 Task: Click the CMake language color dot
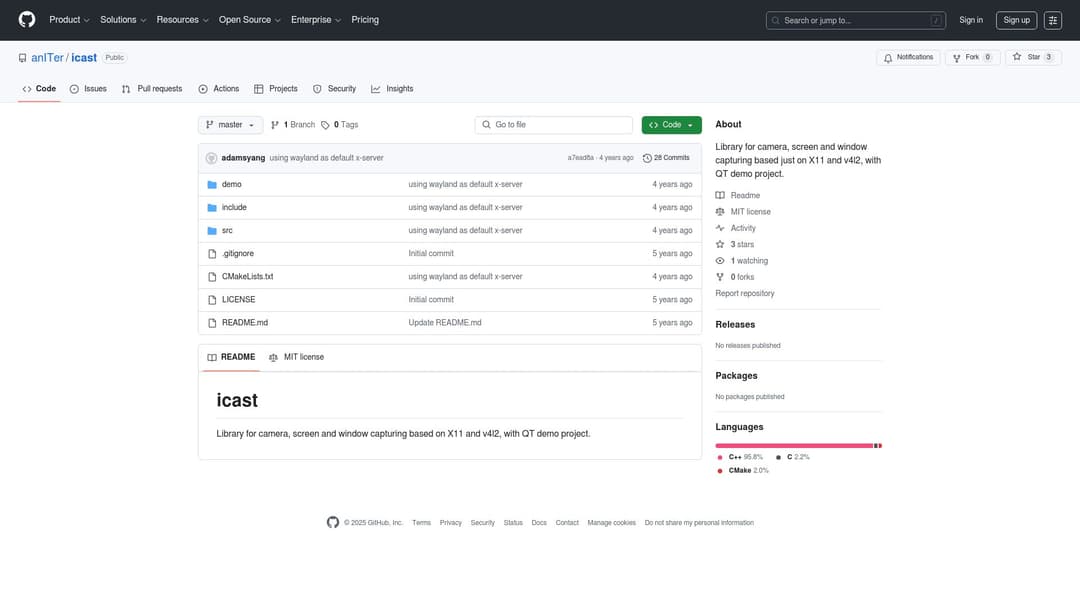pyautogui.click(x=720, y=471)
